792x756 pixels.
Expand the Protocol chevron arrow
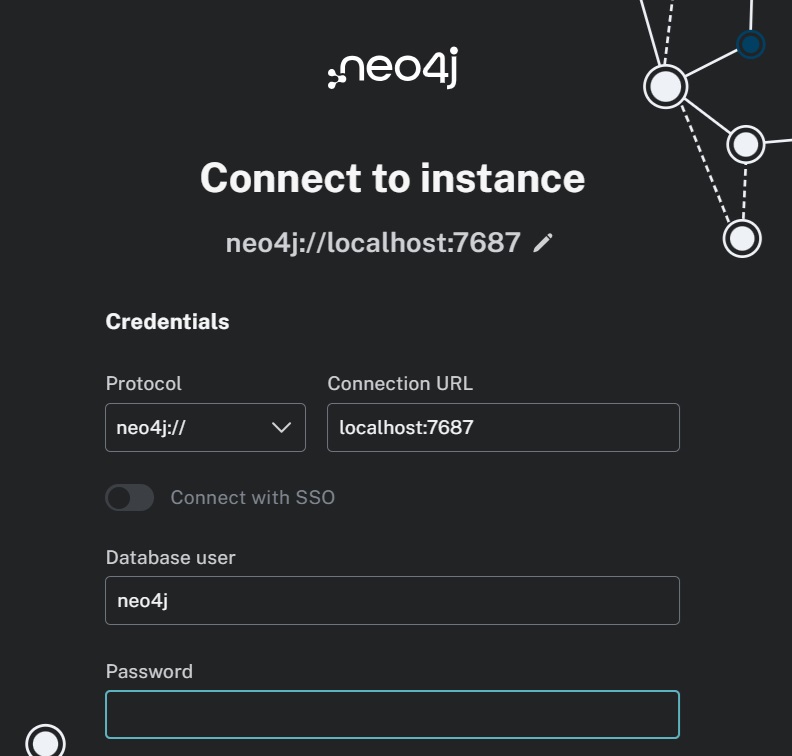(x=281, y=428)
